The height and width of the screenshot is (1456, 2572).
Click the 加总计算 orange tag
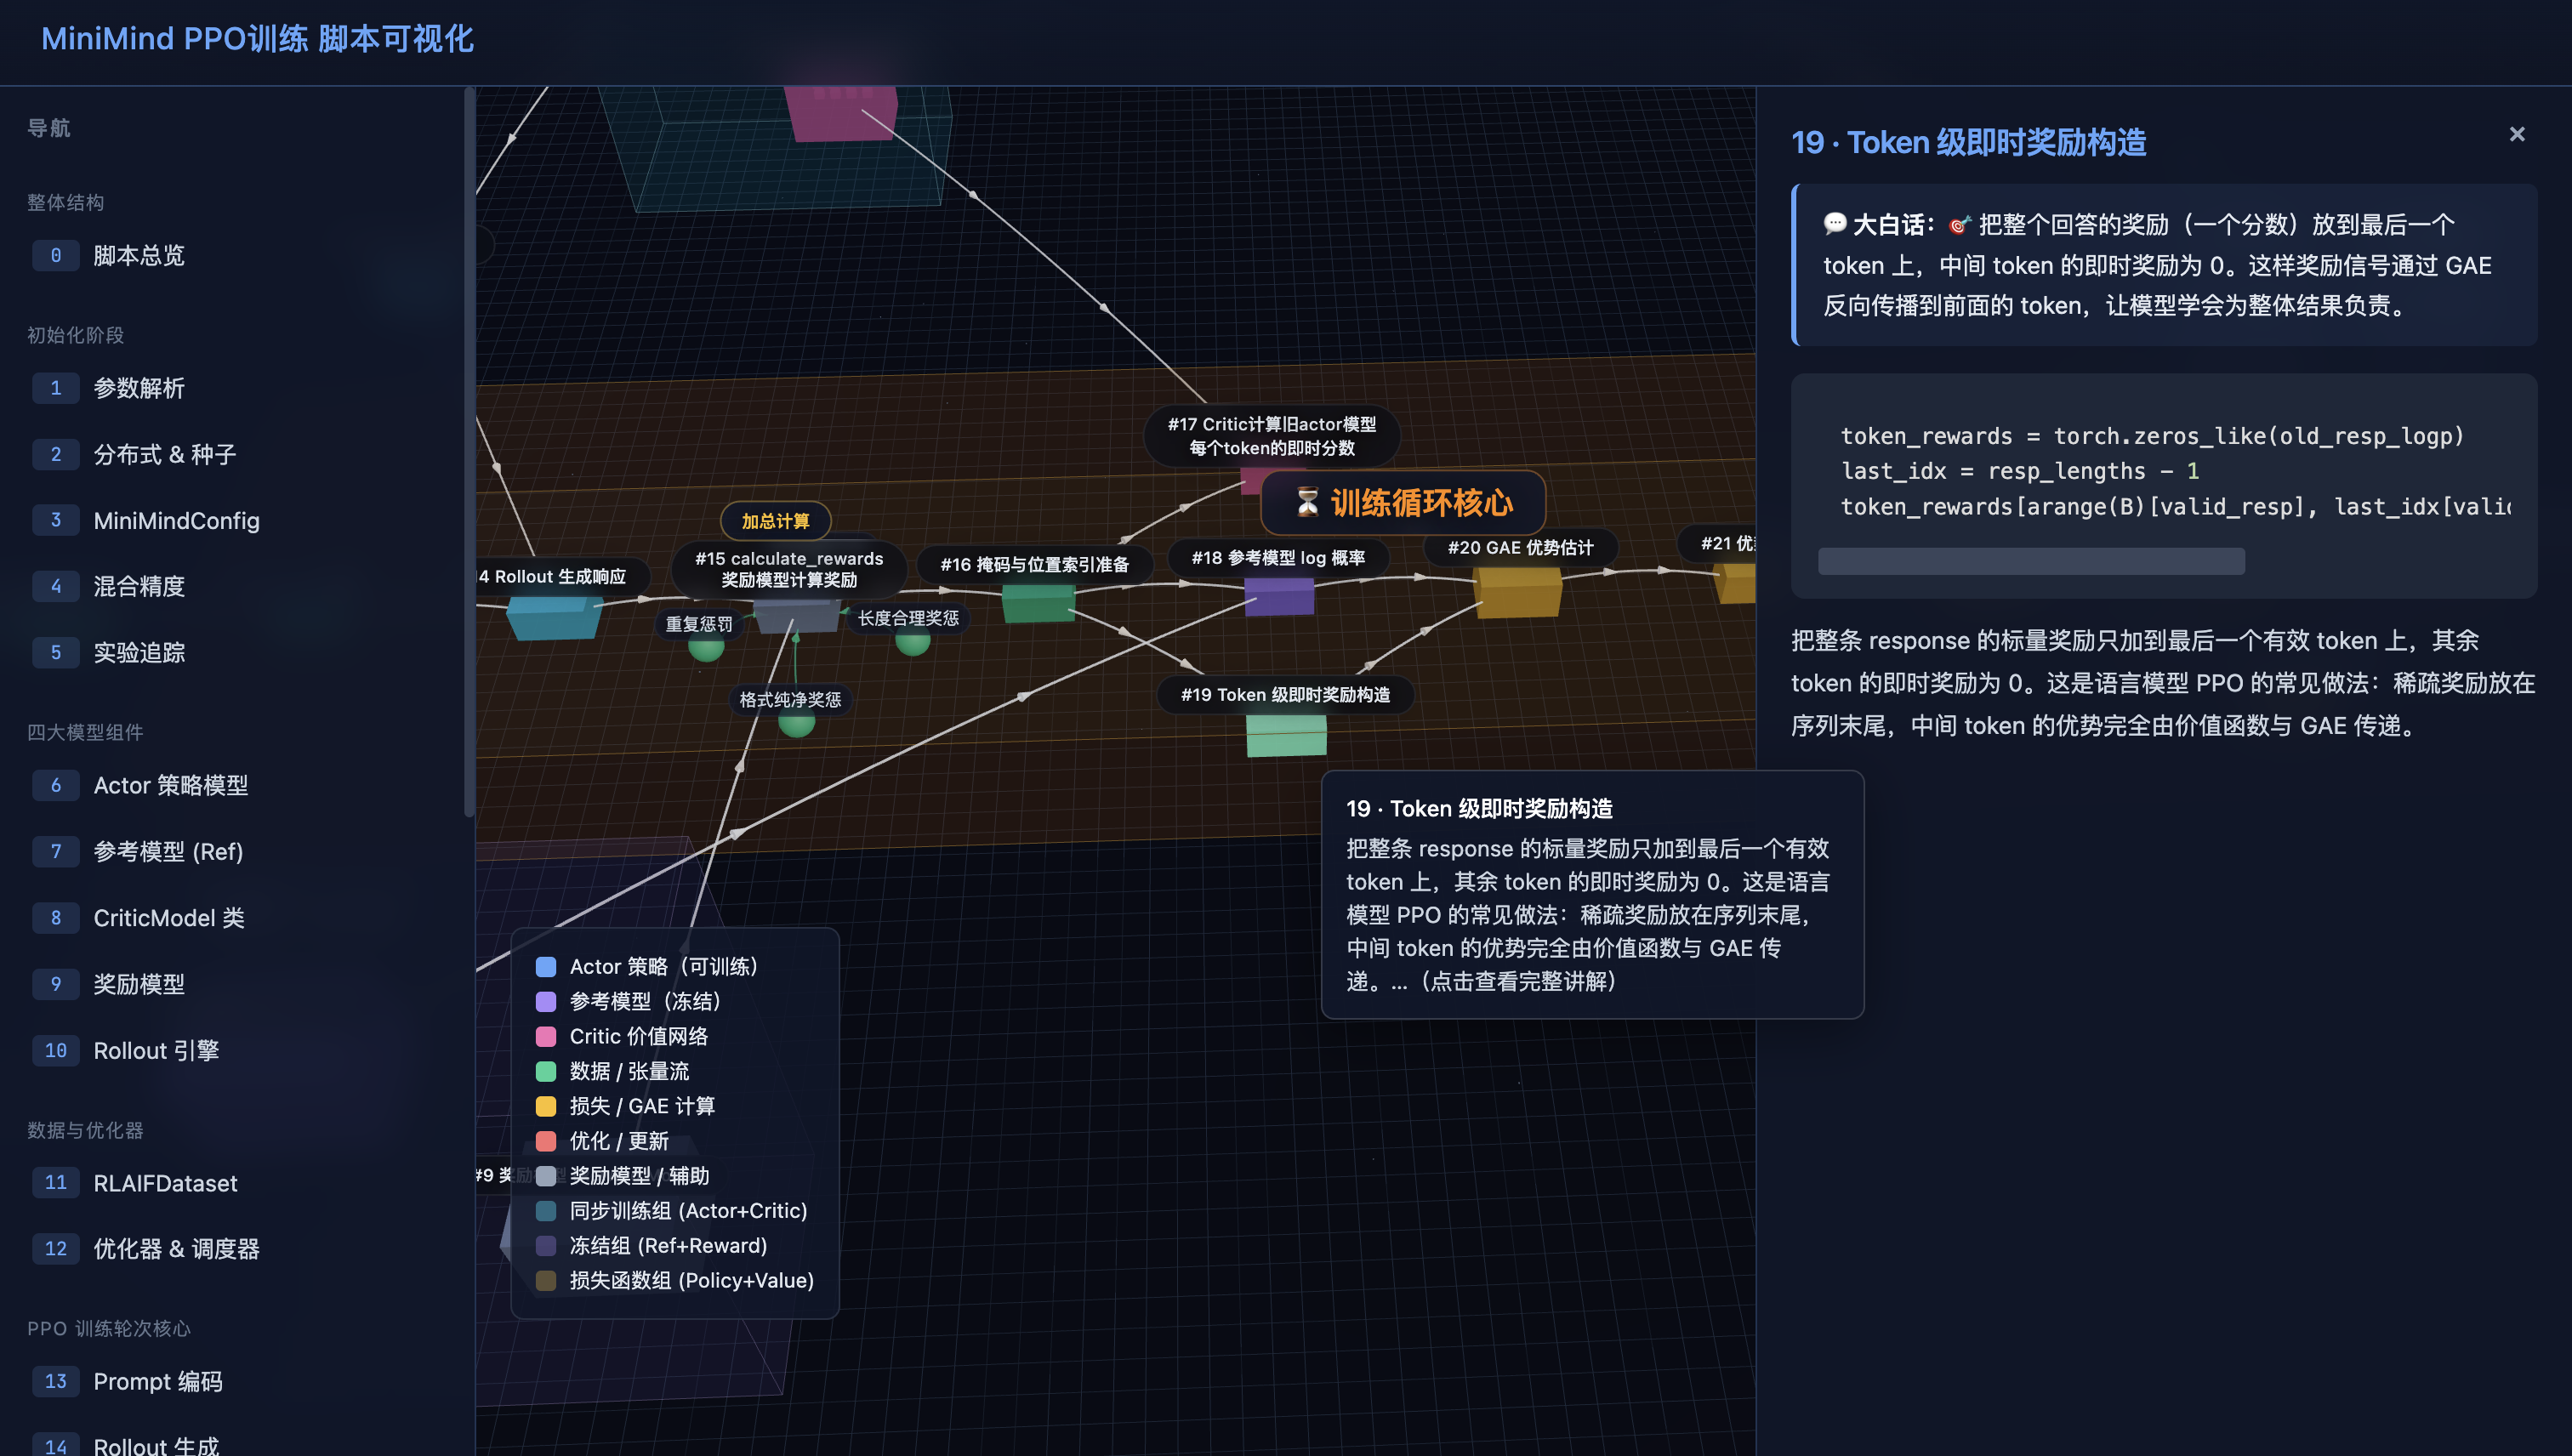775,521
